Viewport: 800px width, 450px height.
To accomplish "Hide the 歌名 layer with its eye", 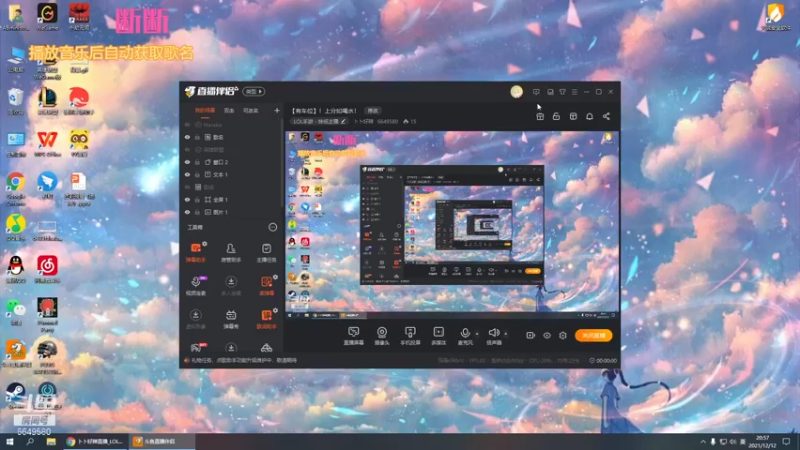I will pos(187,137).
